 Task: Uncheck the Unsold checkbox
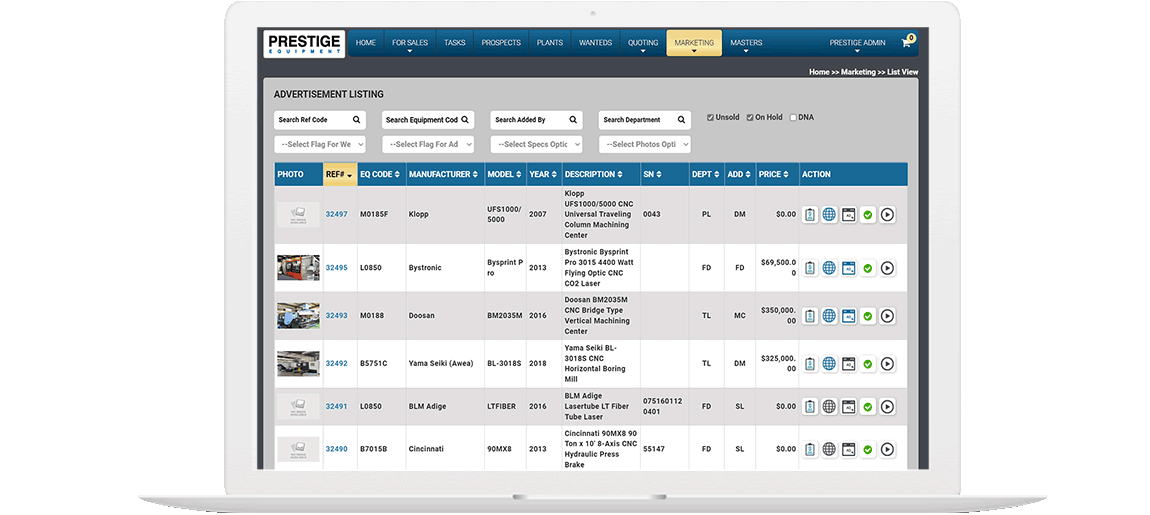(x=711, y=118)
